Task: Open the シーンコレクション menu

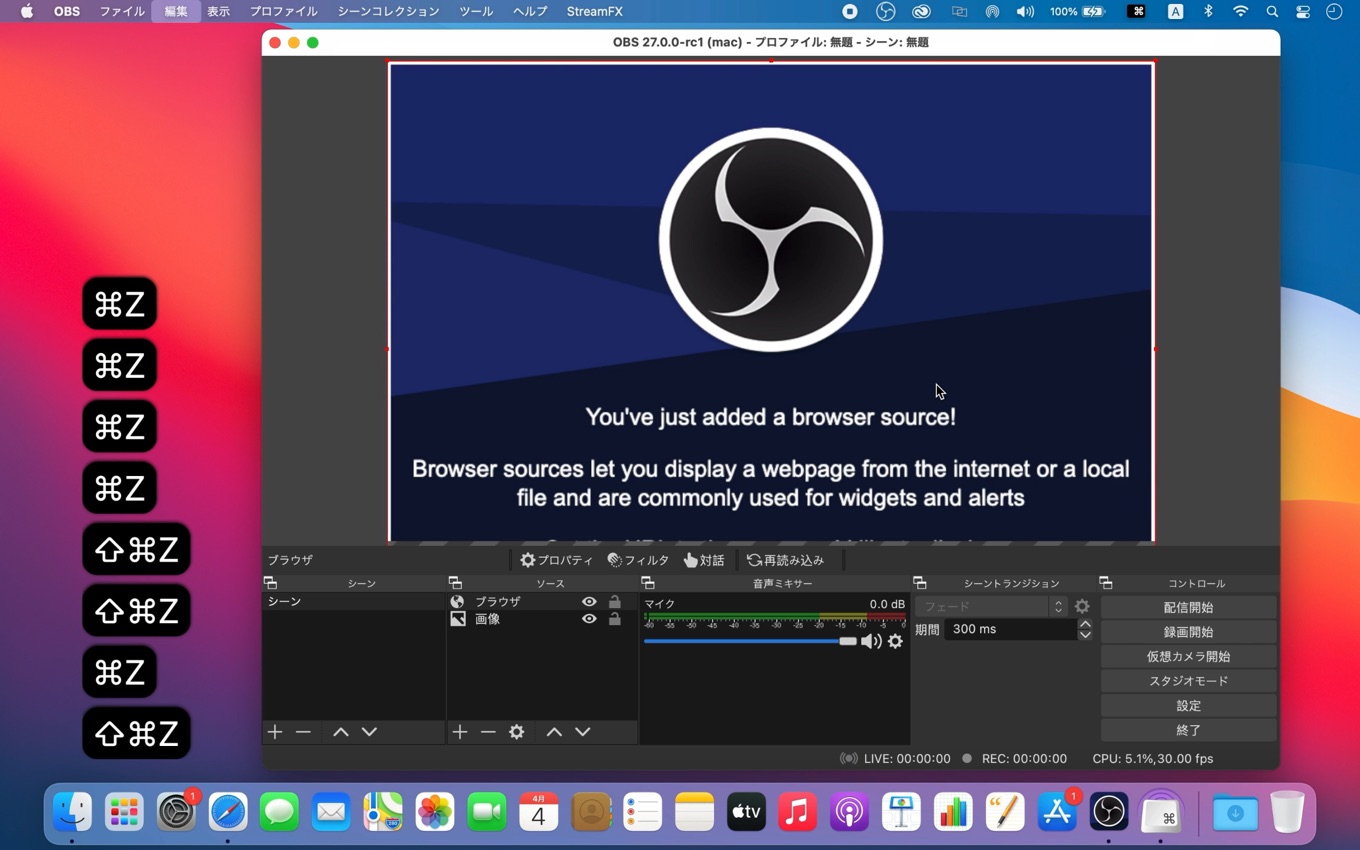Action: click(388, 11)
